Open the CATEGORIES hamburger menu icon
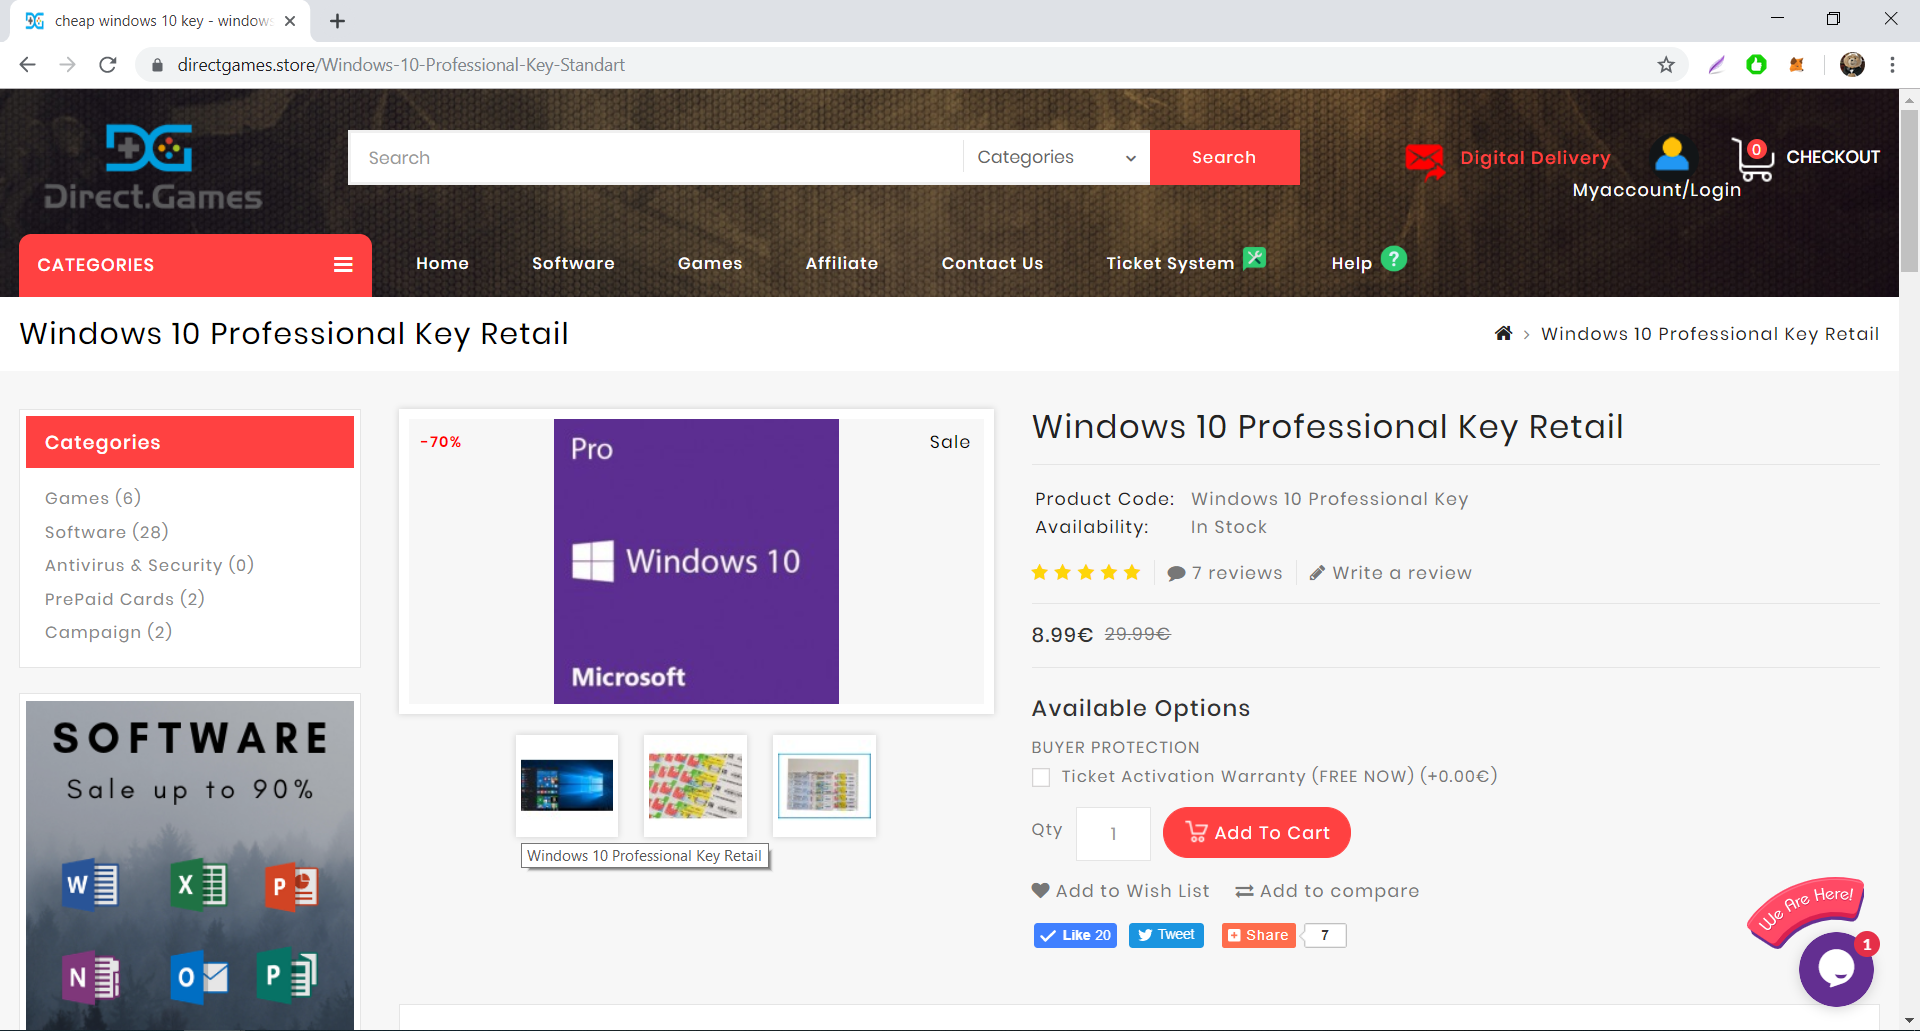Screen dimensions: 1920x1031 pos(343,265)
